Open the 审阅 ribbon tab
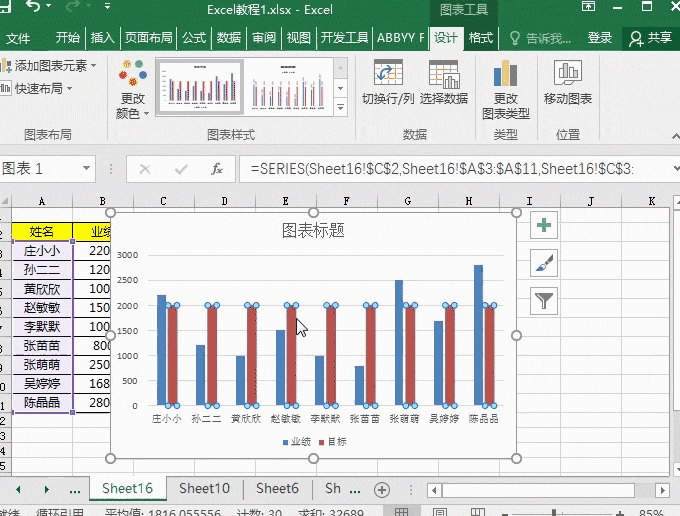 point(264,38)
